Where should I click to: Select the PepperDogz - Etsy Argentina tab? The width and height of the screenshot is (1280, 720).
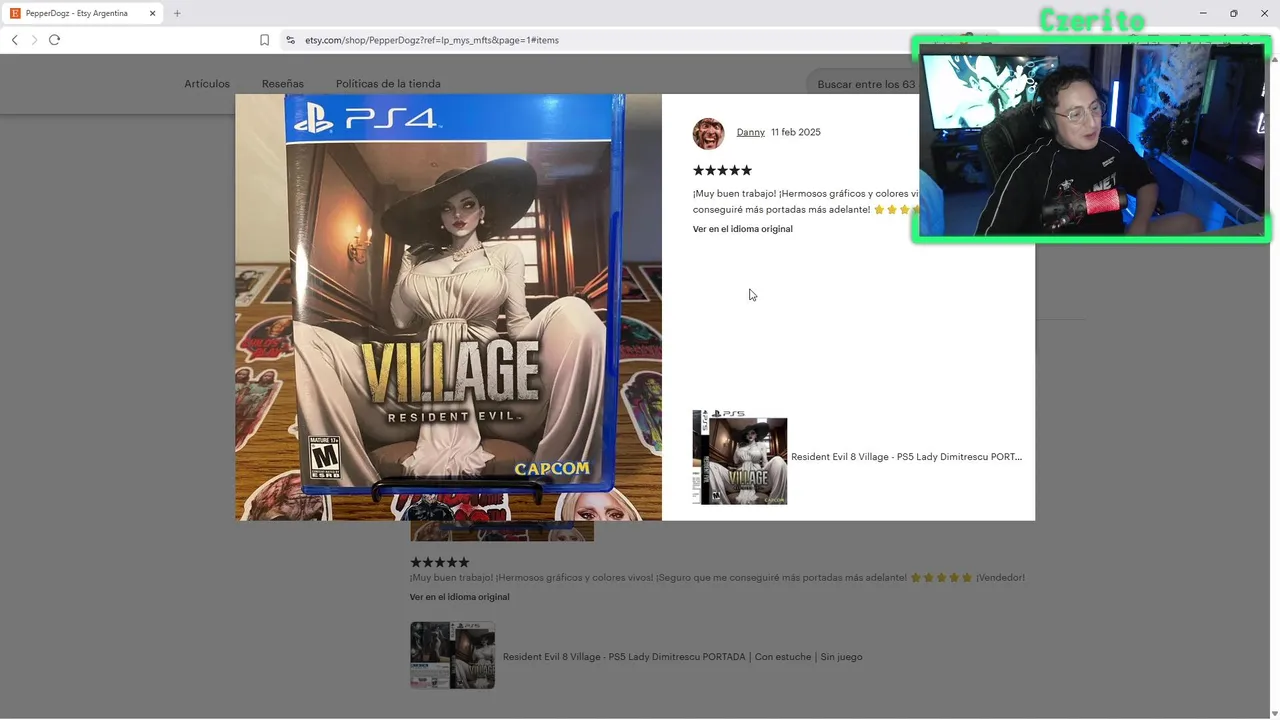(84, 13)
